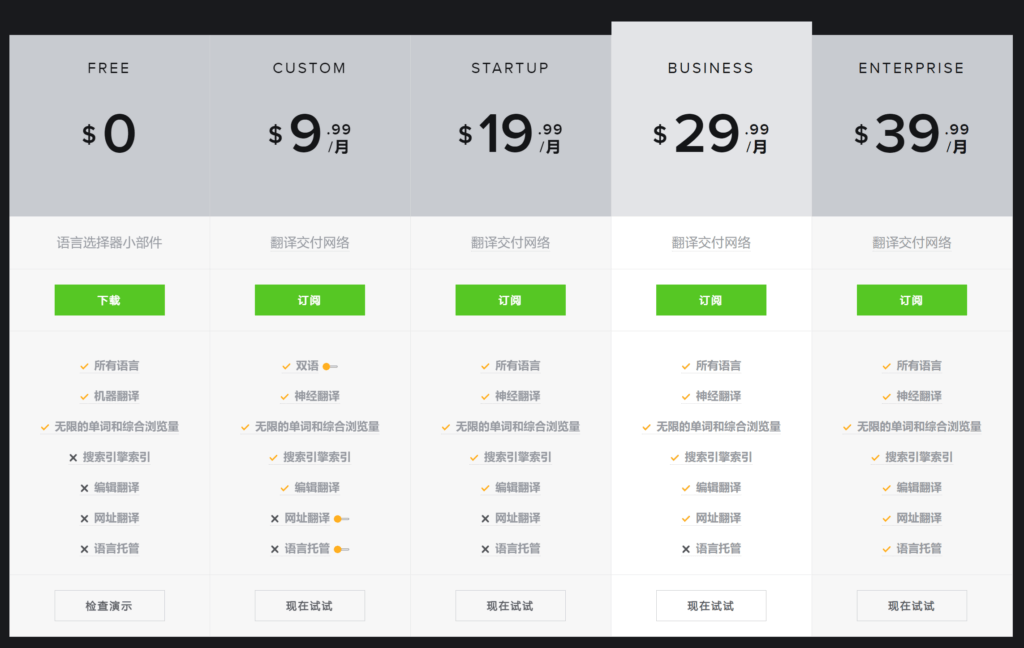
Task: Open 无限的单词和综合浏览量 link in Enterprise plan
Action: click(x=919, y=427)
